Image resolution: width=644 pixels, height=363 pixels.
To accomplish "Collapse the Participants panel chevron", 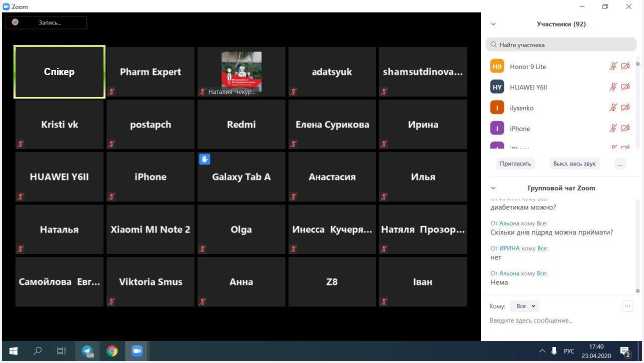I will coord(493,24).
